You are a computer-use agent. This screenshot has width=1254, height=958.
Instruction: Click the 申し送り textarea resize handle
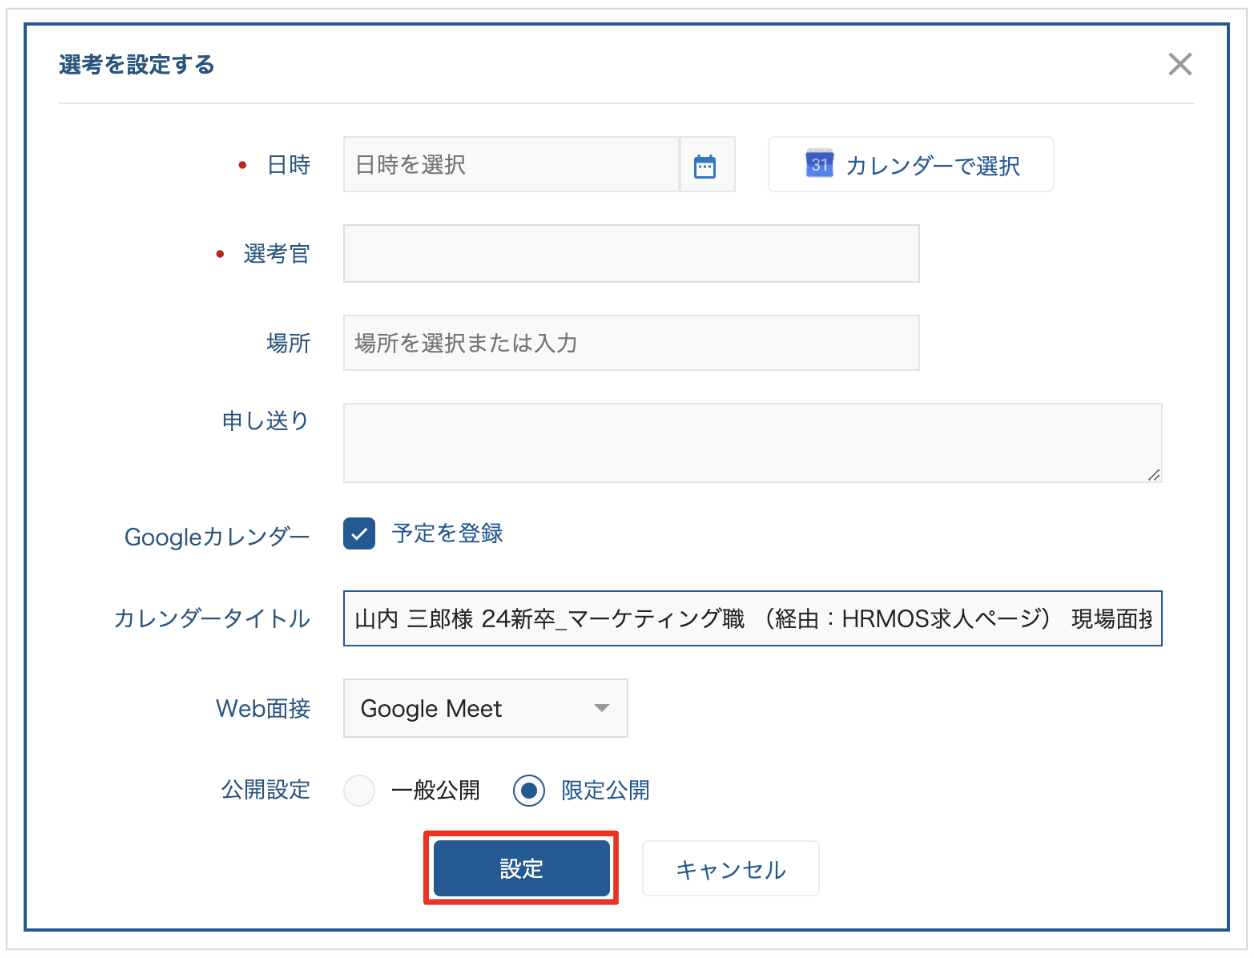1153,475
